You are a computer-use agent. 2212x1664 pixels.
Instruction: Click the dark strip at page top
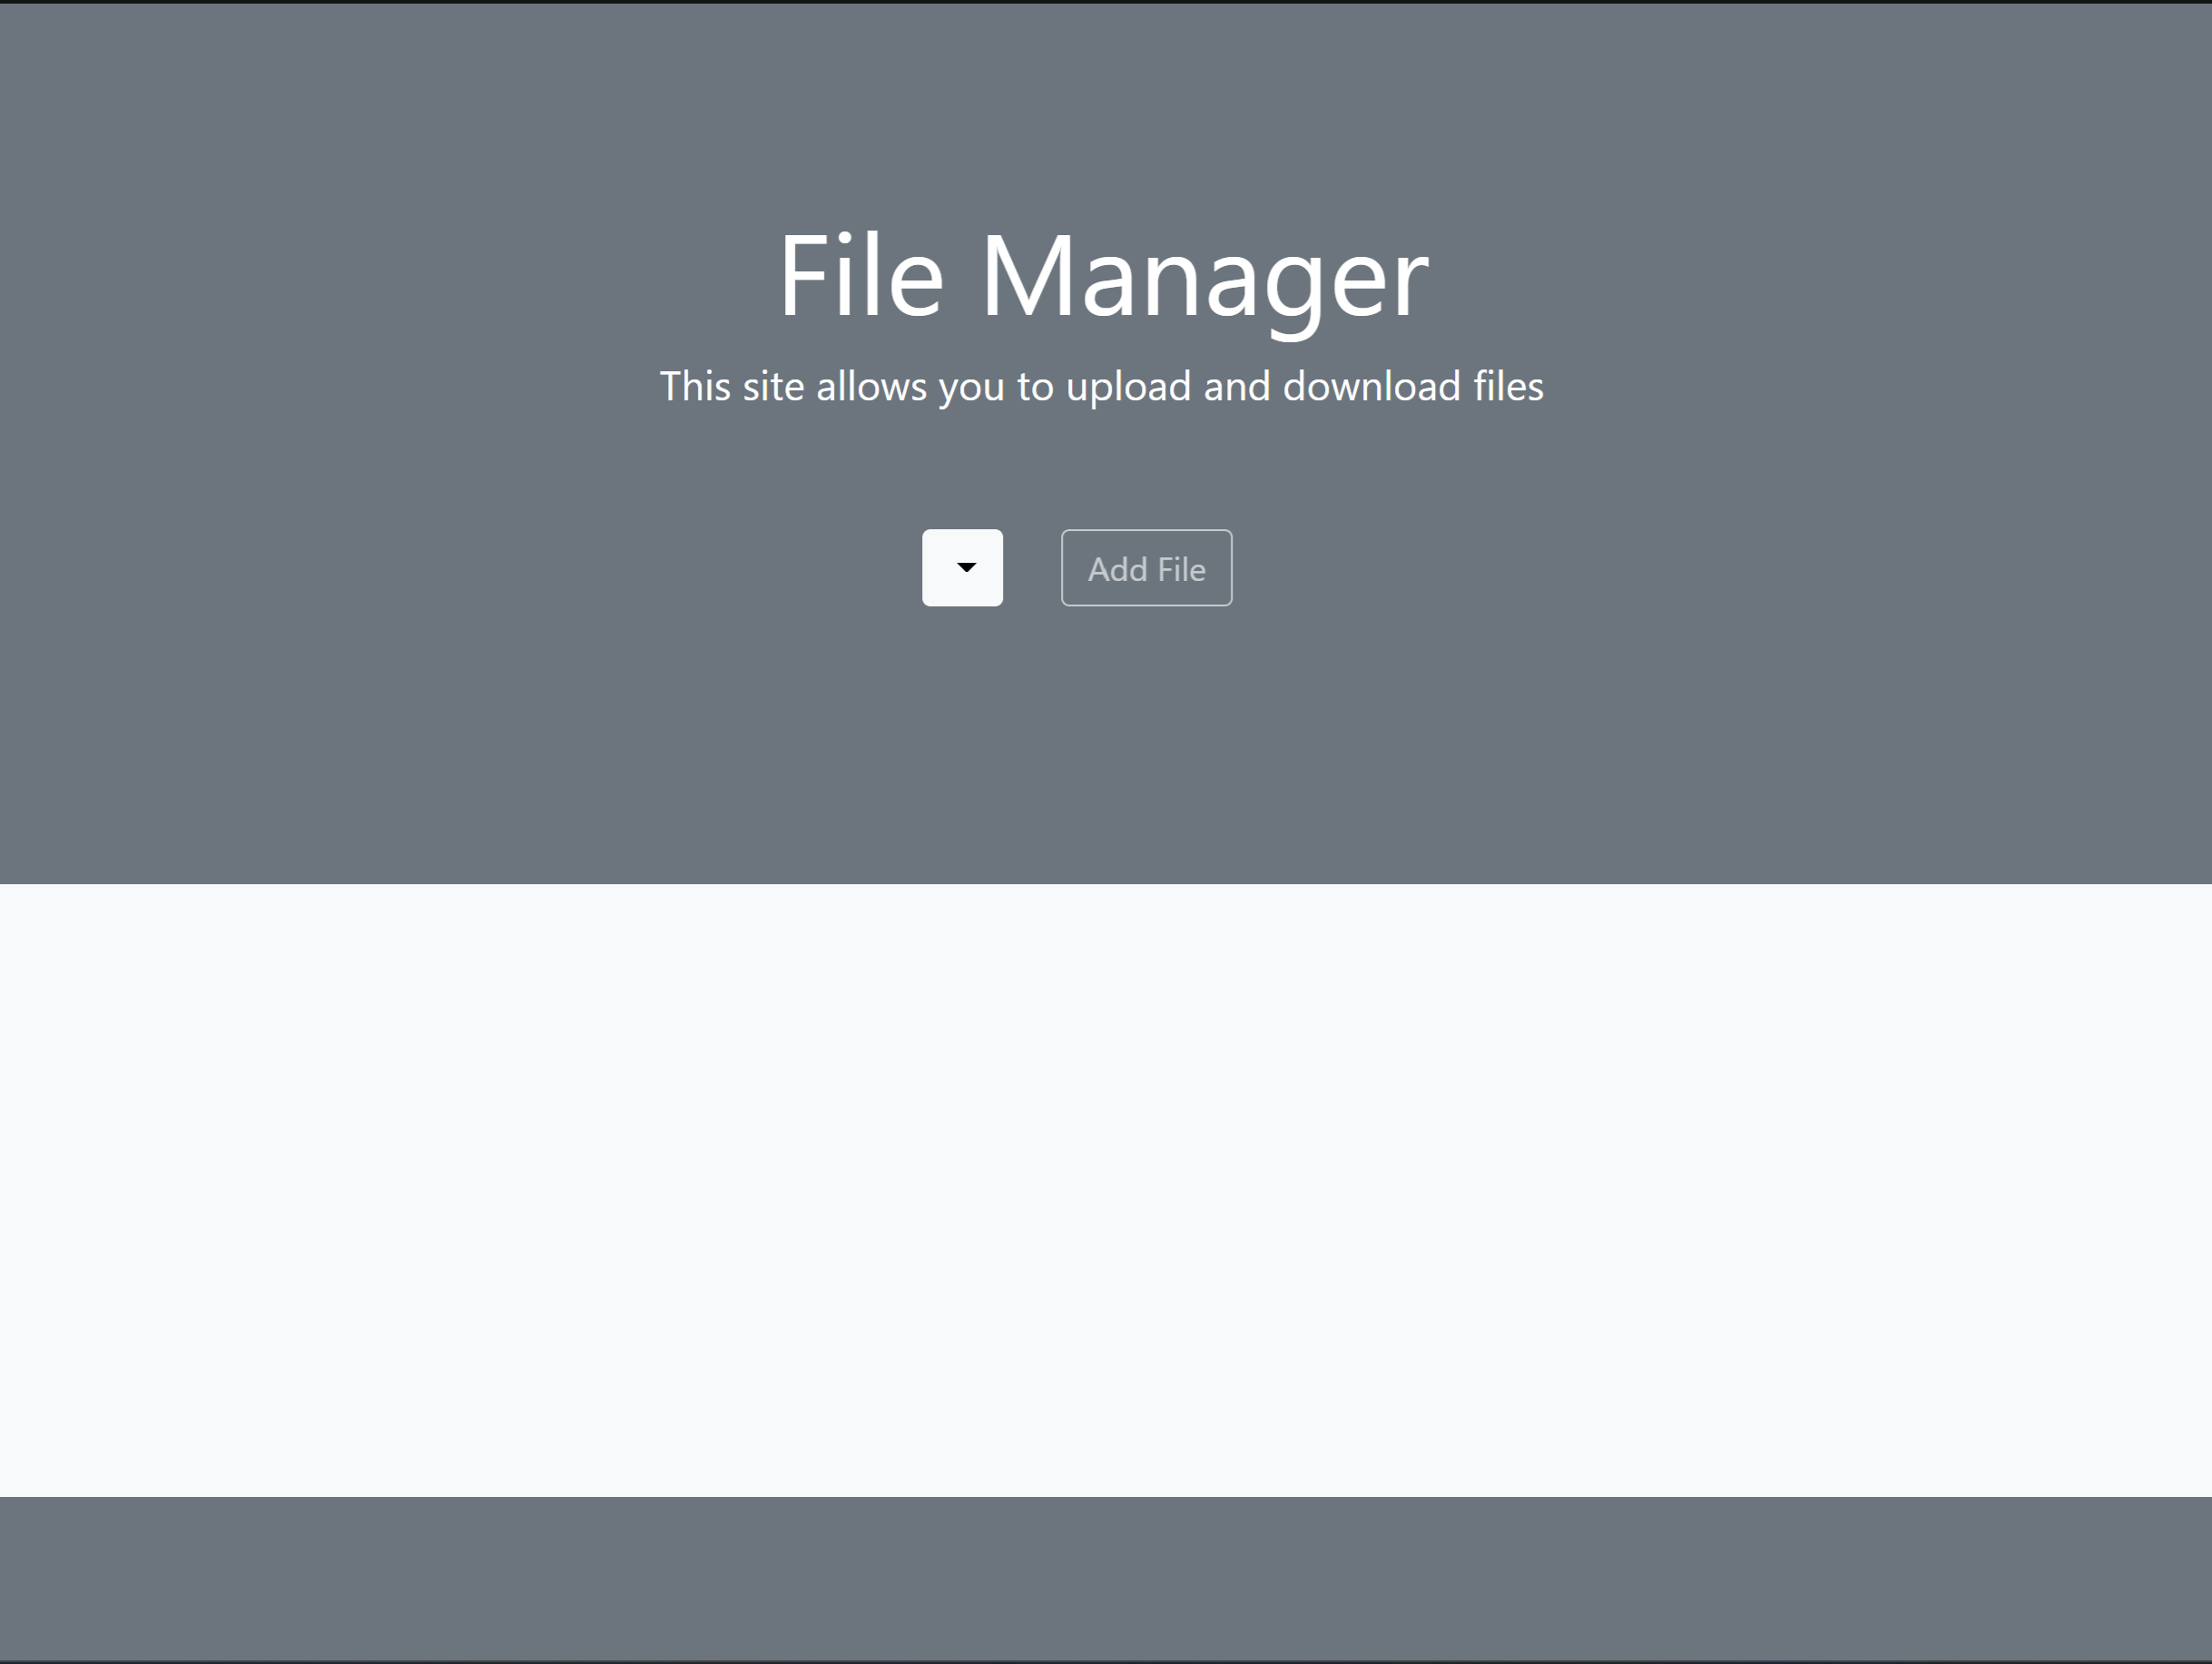1106,1
